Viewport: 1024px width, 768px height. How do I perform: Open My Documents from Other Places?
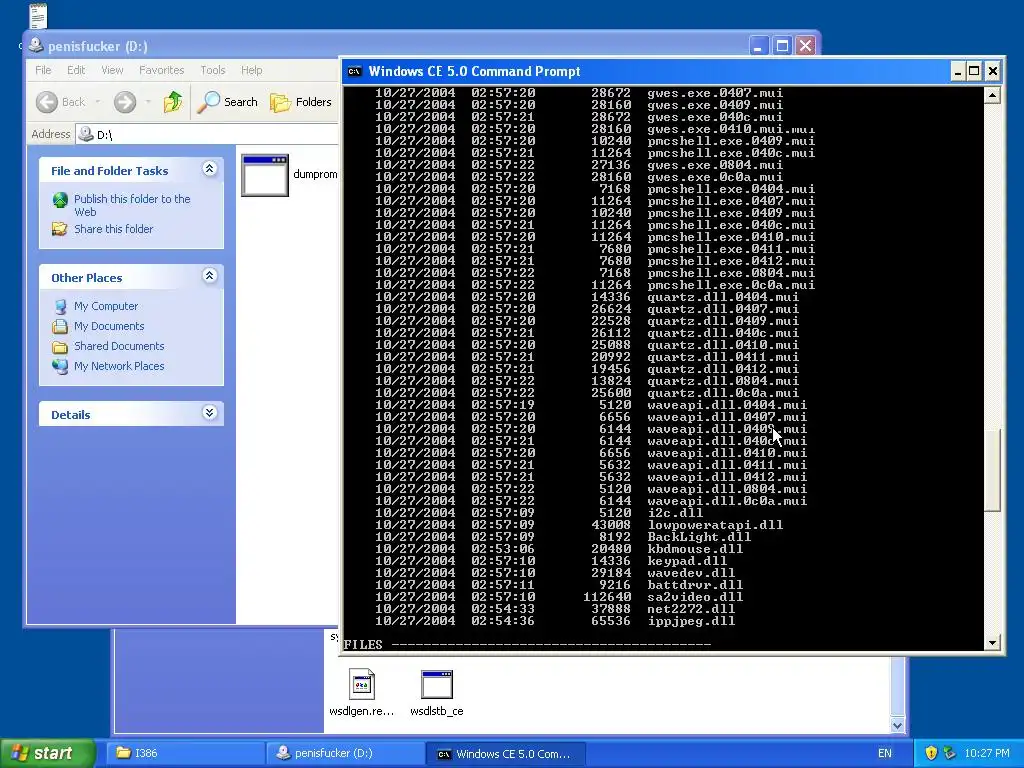109,326
